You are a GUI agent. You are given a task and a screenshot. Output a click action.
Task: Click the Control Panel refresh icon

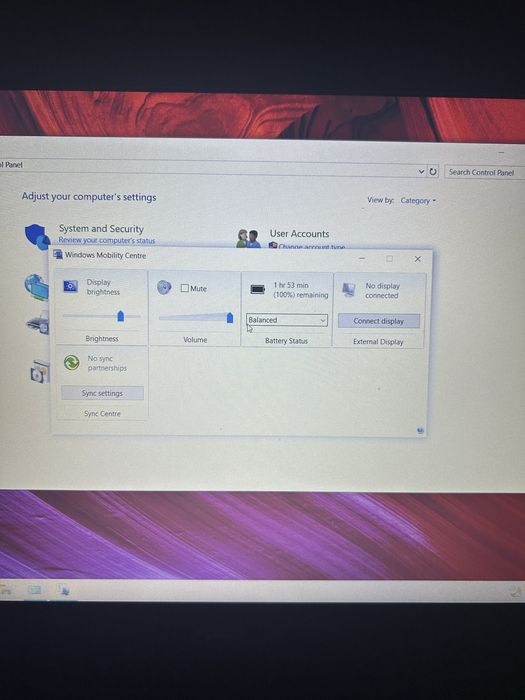pos(433,172)
